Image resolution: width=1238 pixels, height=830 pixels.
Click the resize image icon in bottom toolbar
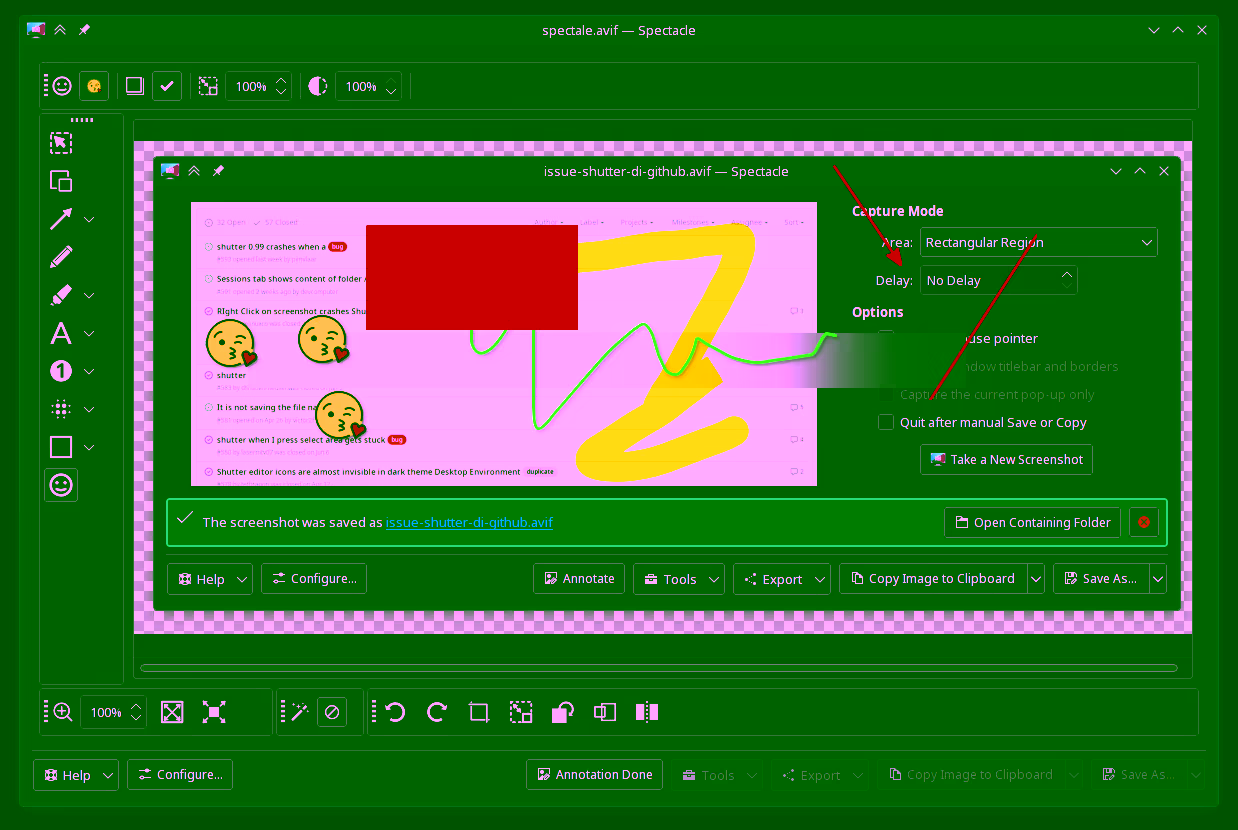click(521, 712)
